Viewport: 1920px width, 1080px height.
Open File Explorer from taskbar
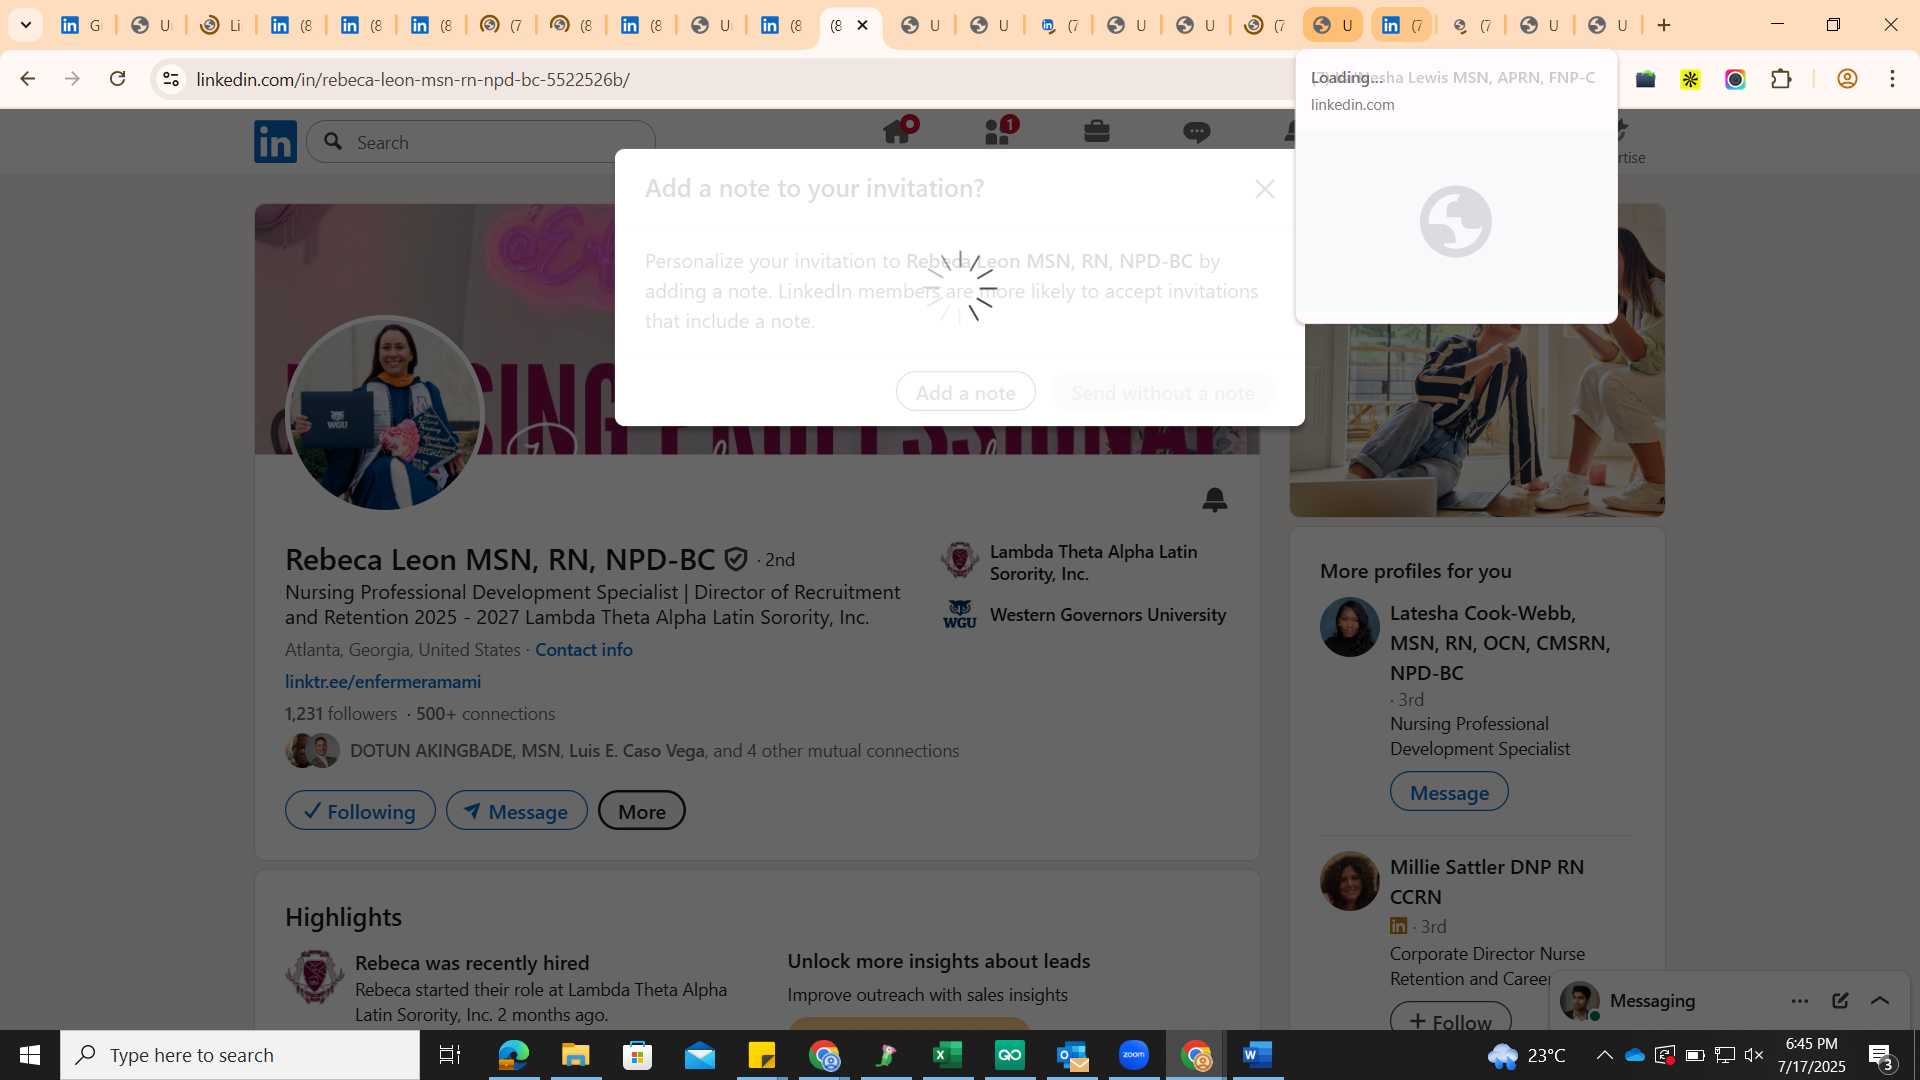point(575,1055)
